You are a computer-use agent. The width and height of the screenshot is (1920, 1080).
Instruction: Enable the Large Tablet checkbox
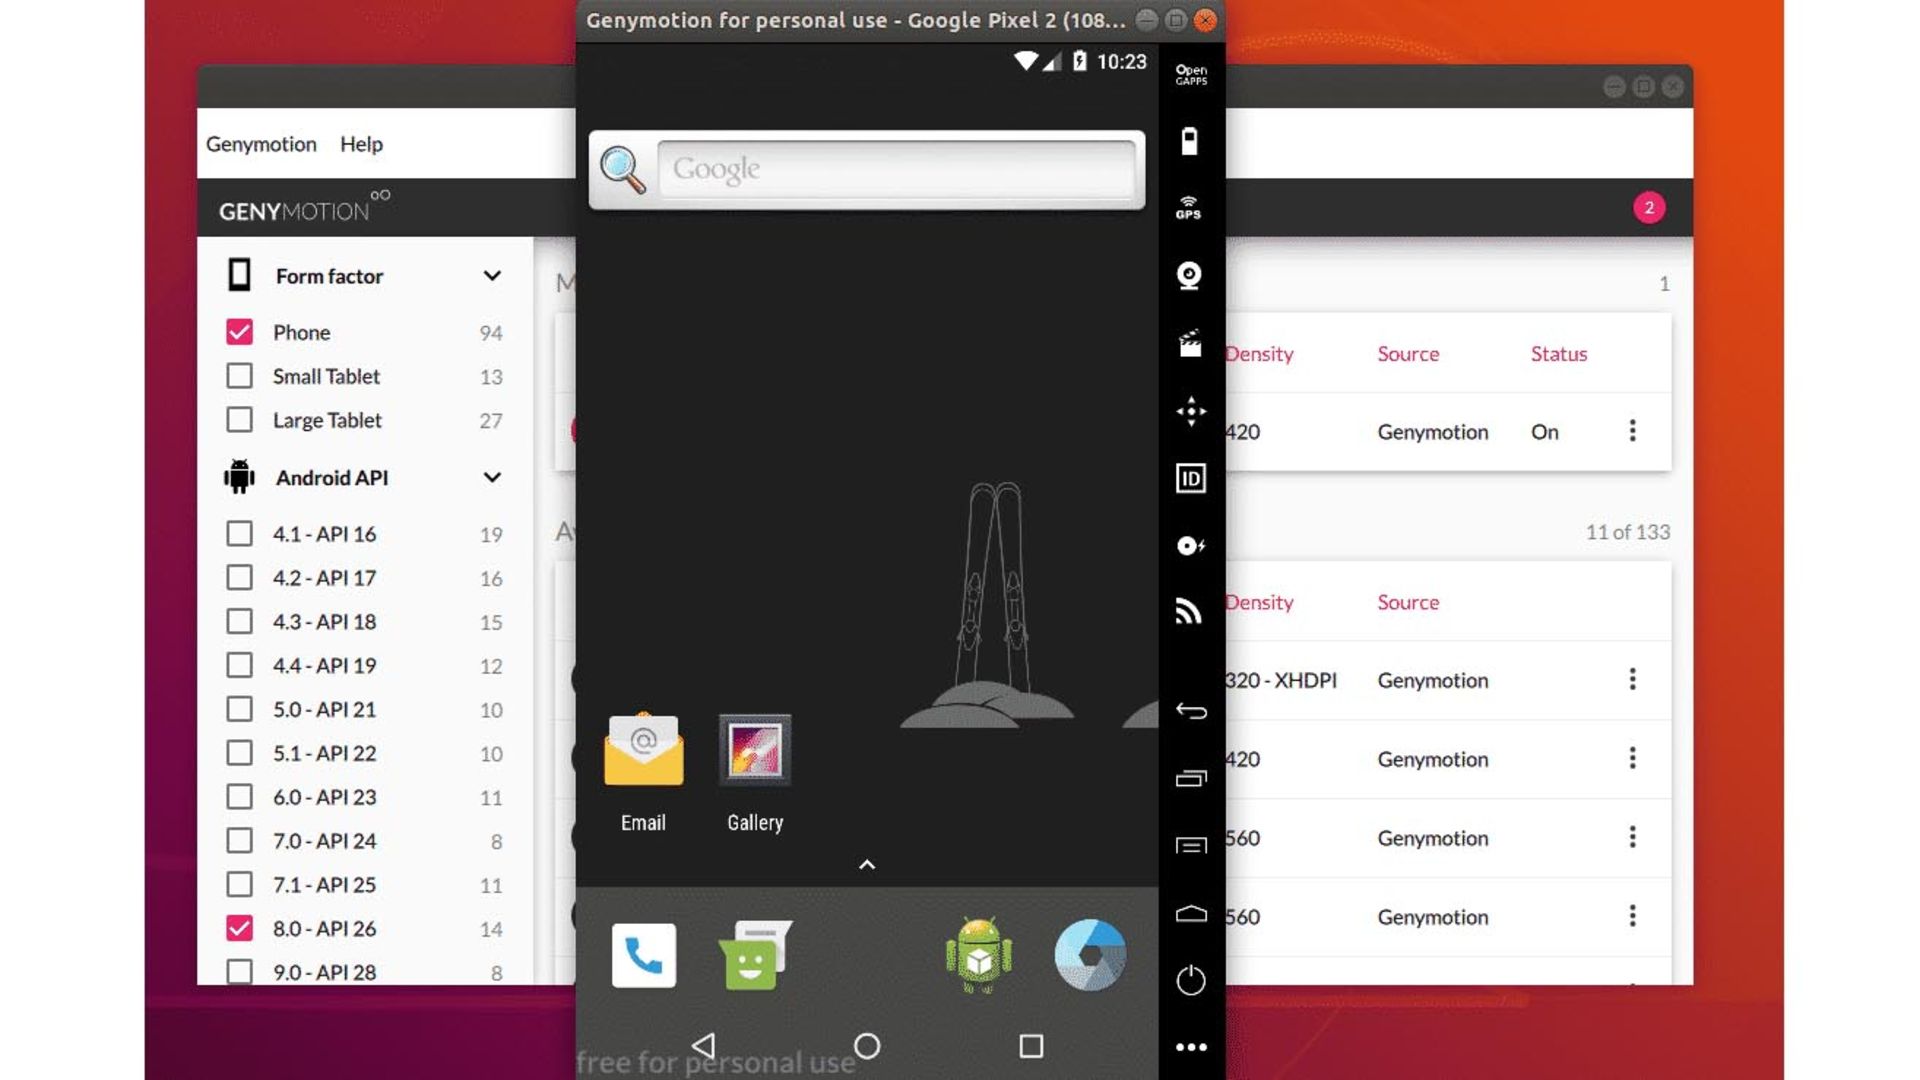(239, 419)
